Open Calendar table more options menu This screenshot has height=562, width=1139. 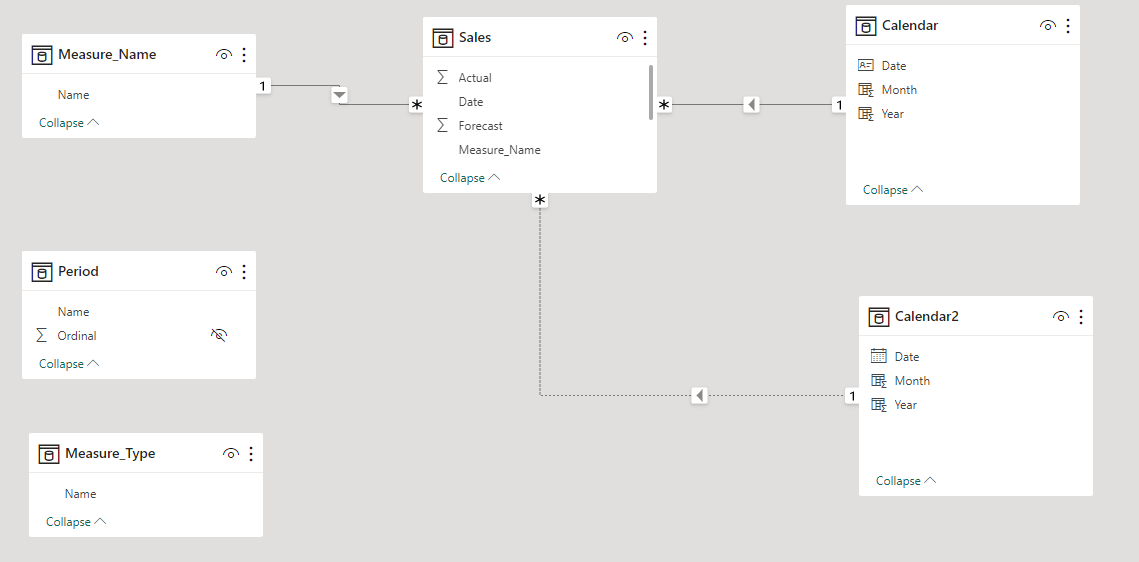pyautogui.click(x=1068, y=25)
